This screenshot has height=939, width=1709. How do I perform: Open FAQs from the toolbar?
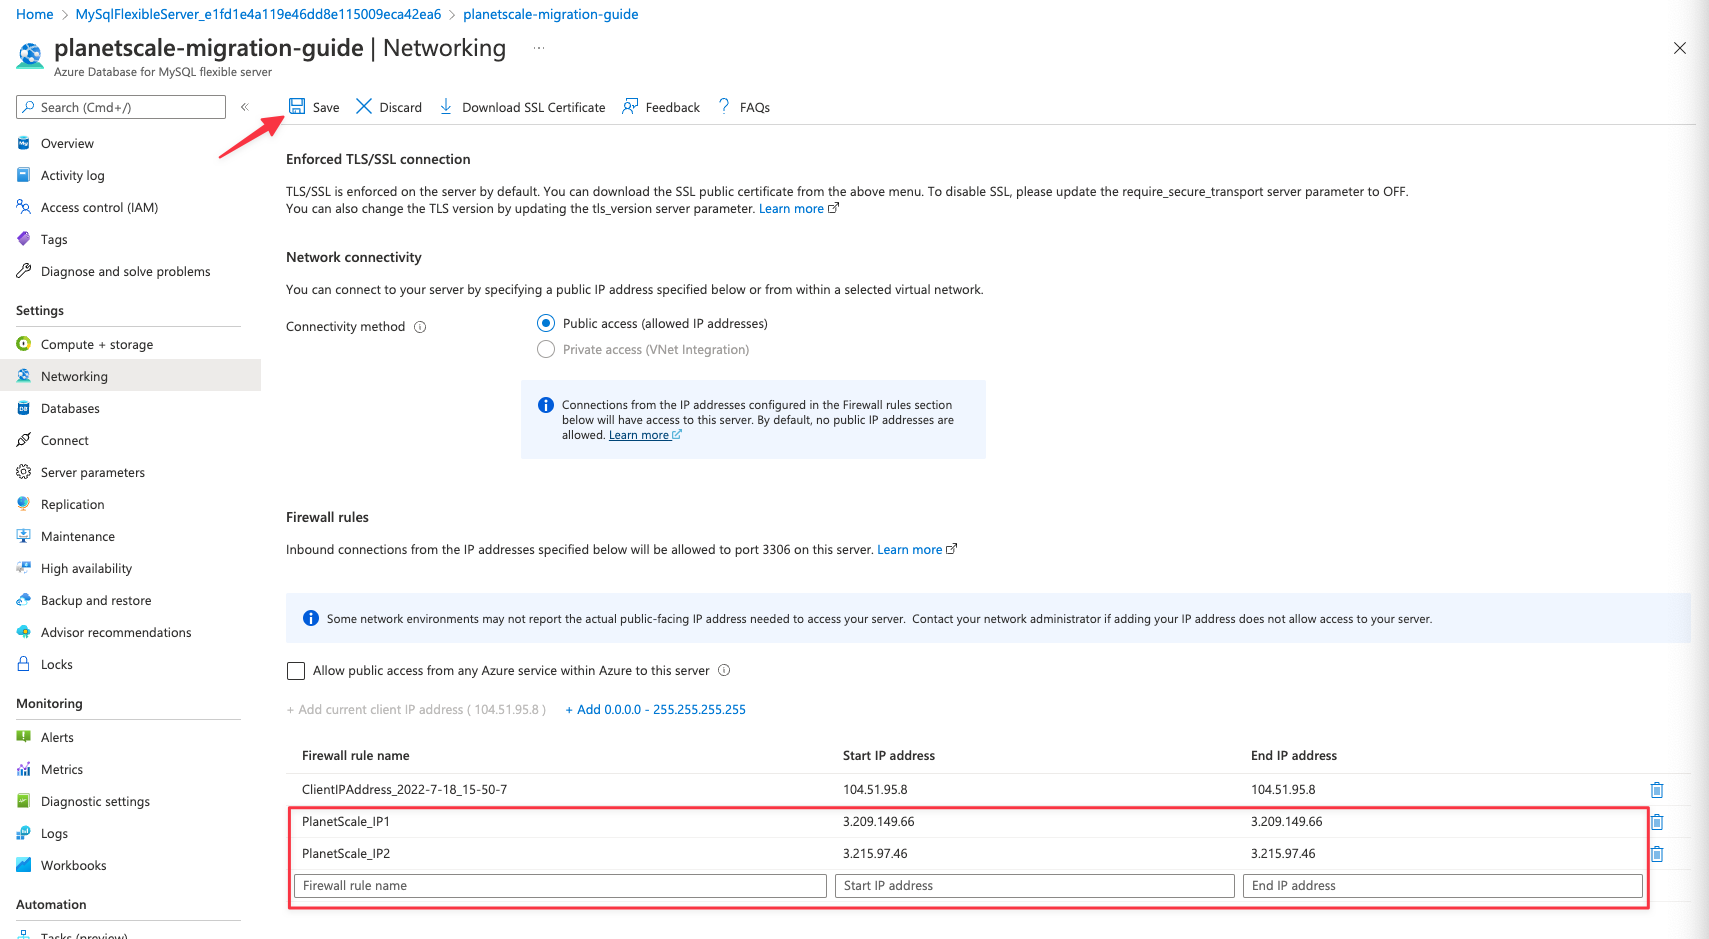[744, 107]
